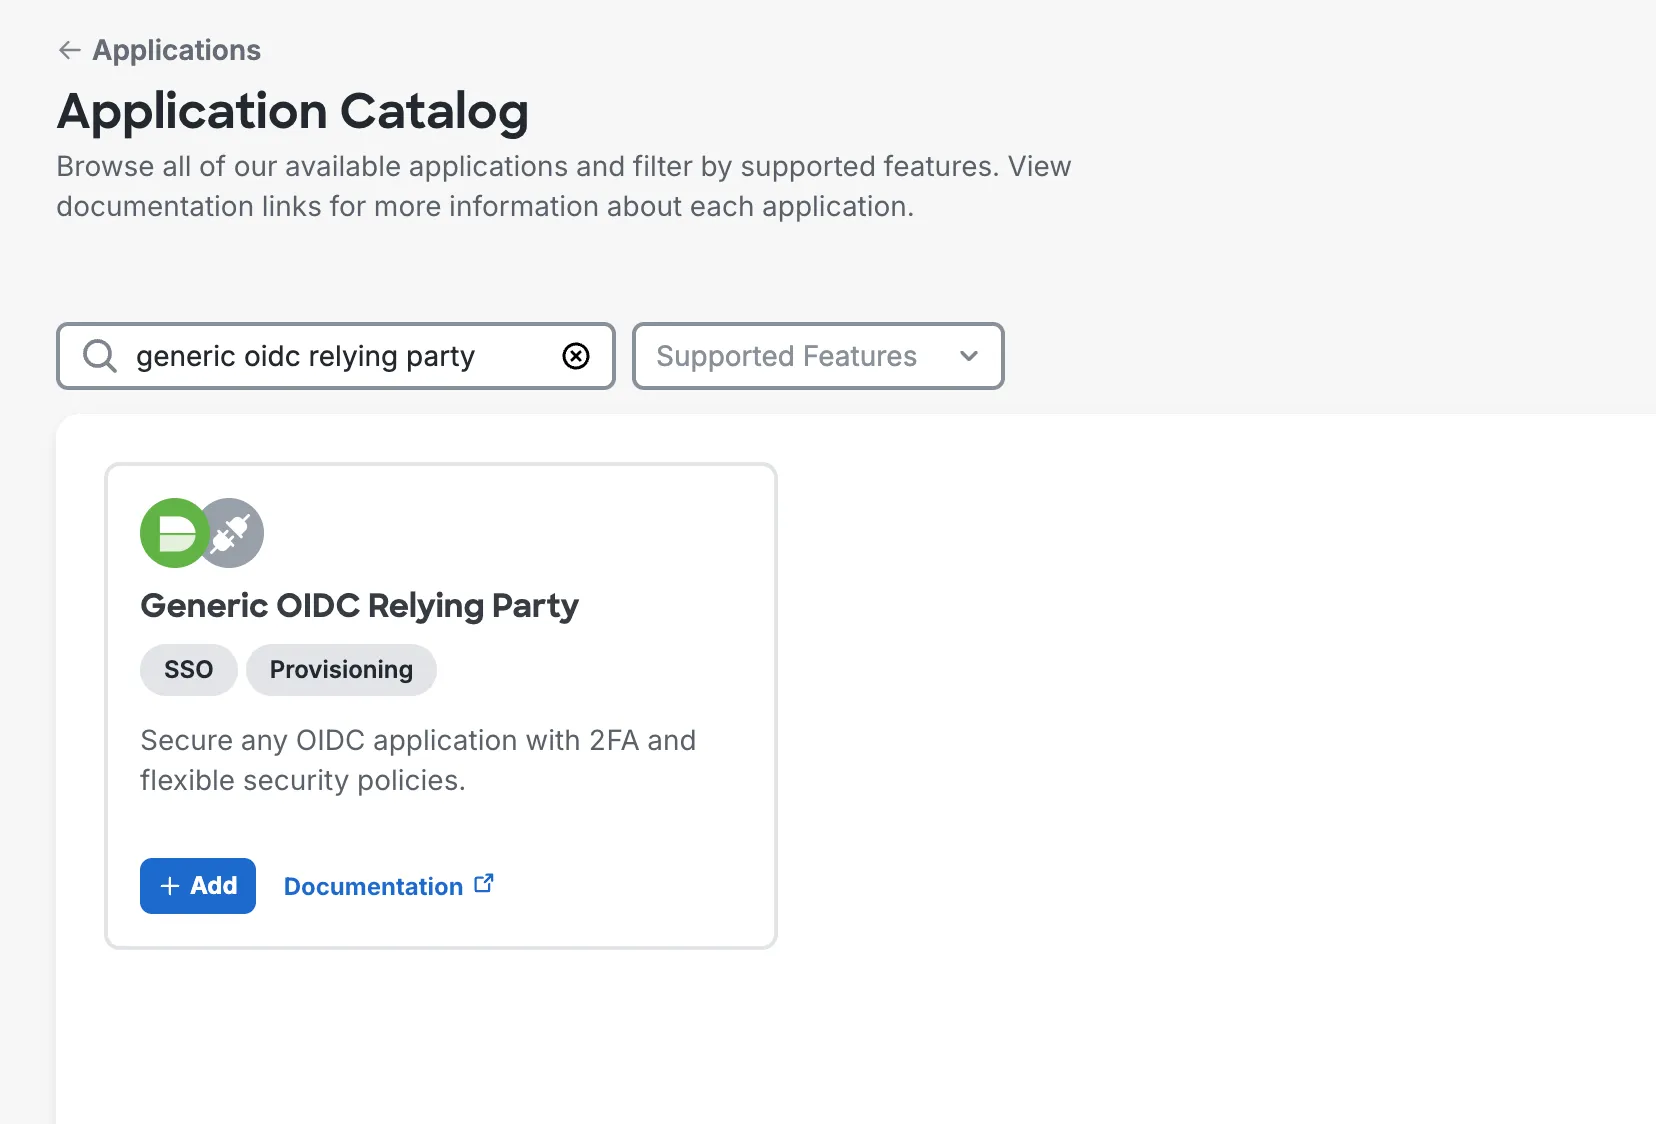Click the back arrow next to Applications

point(68,50)
